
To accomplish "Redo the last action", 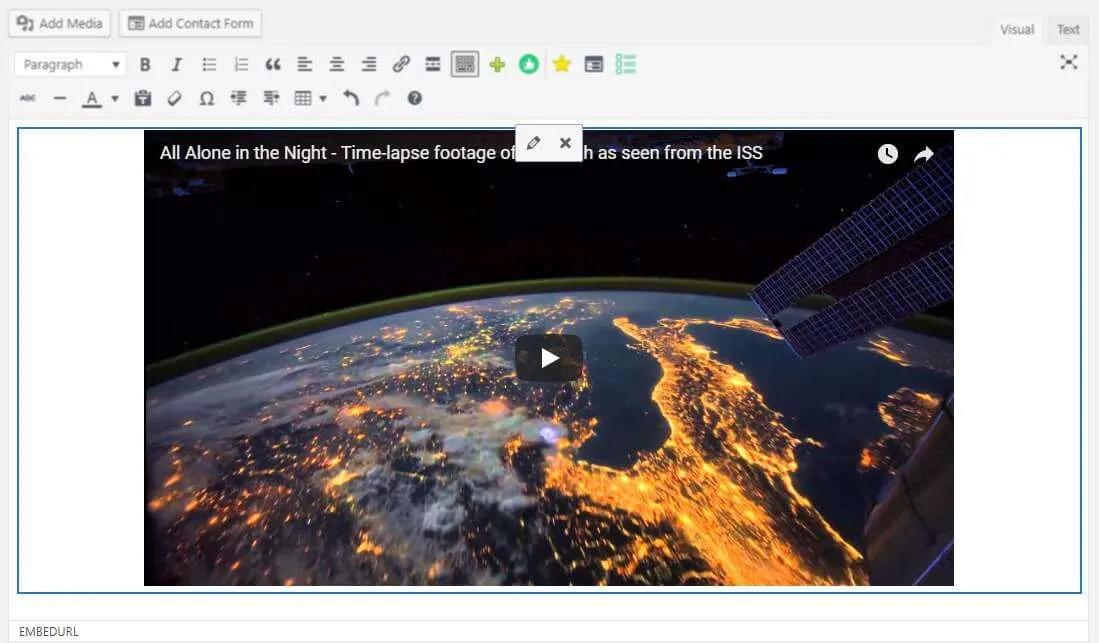I will pyautogui.click(x=383, y=98).
